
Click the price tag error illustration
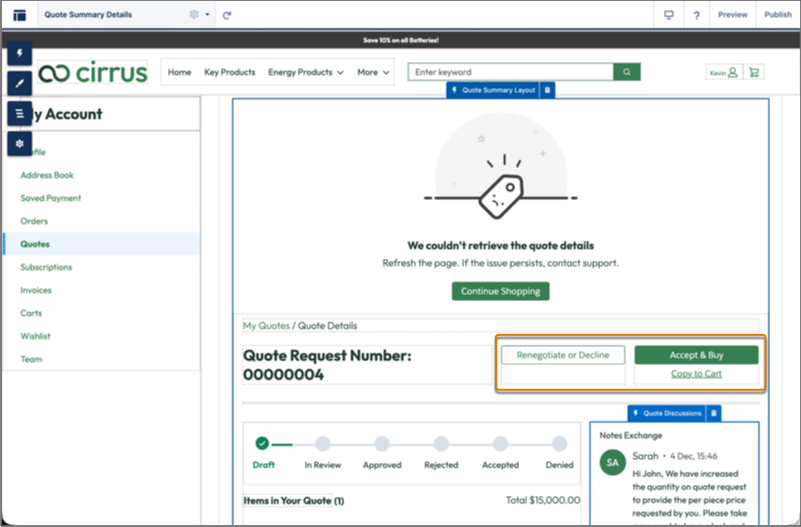[x=501, y=167]
